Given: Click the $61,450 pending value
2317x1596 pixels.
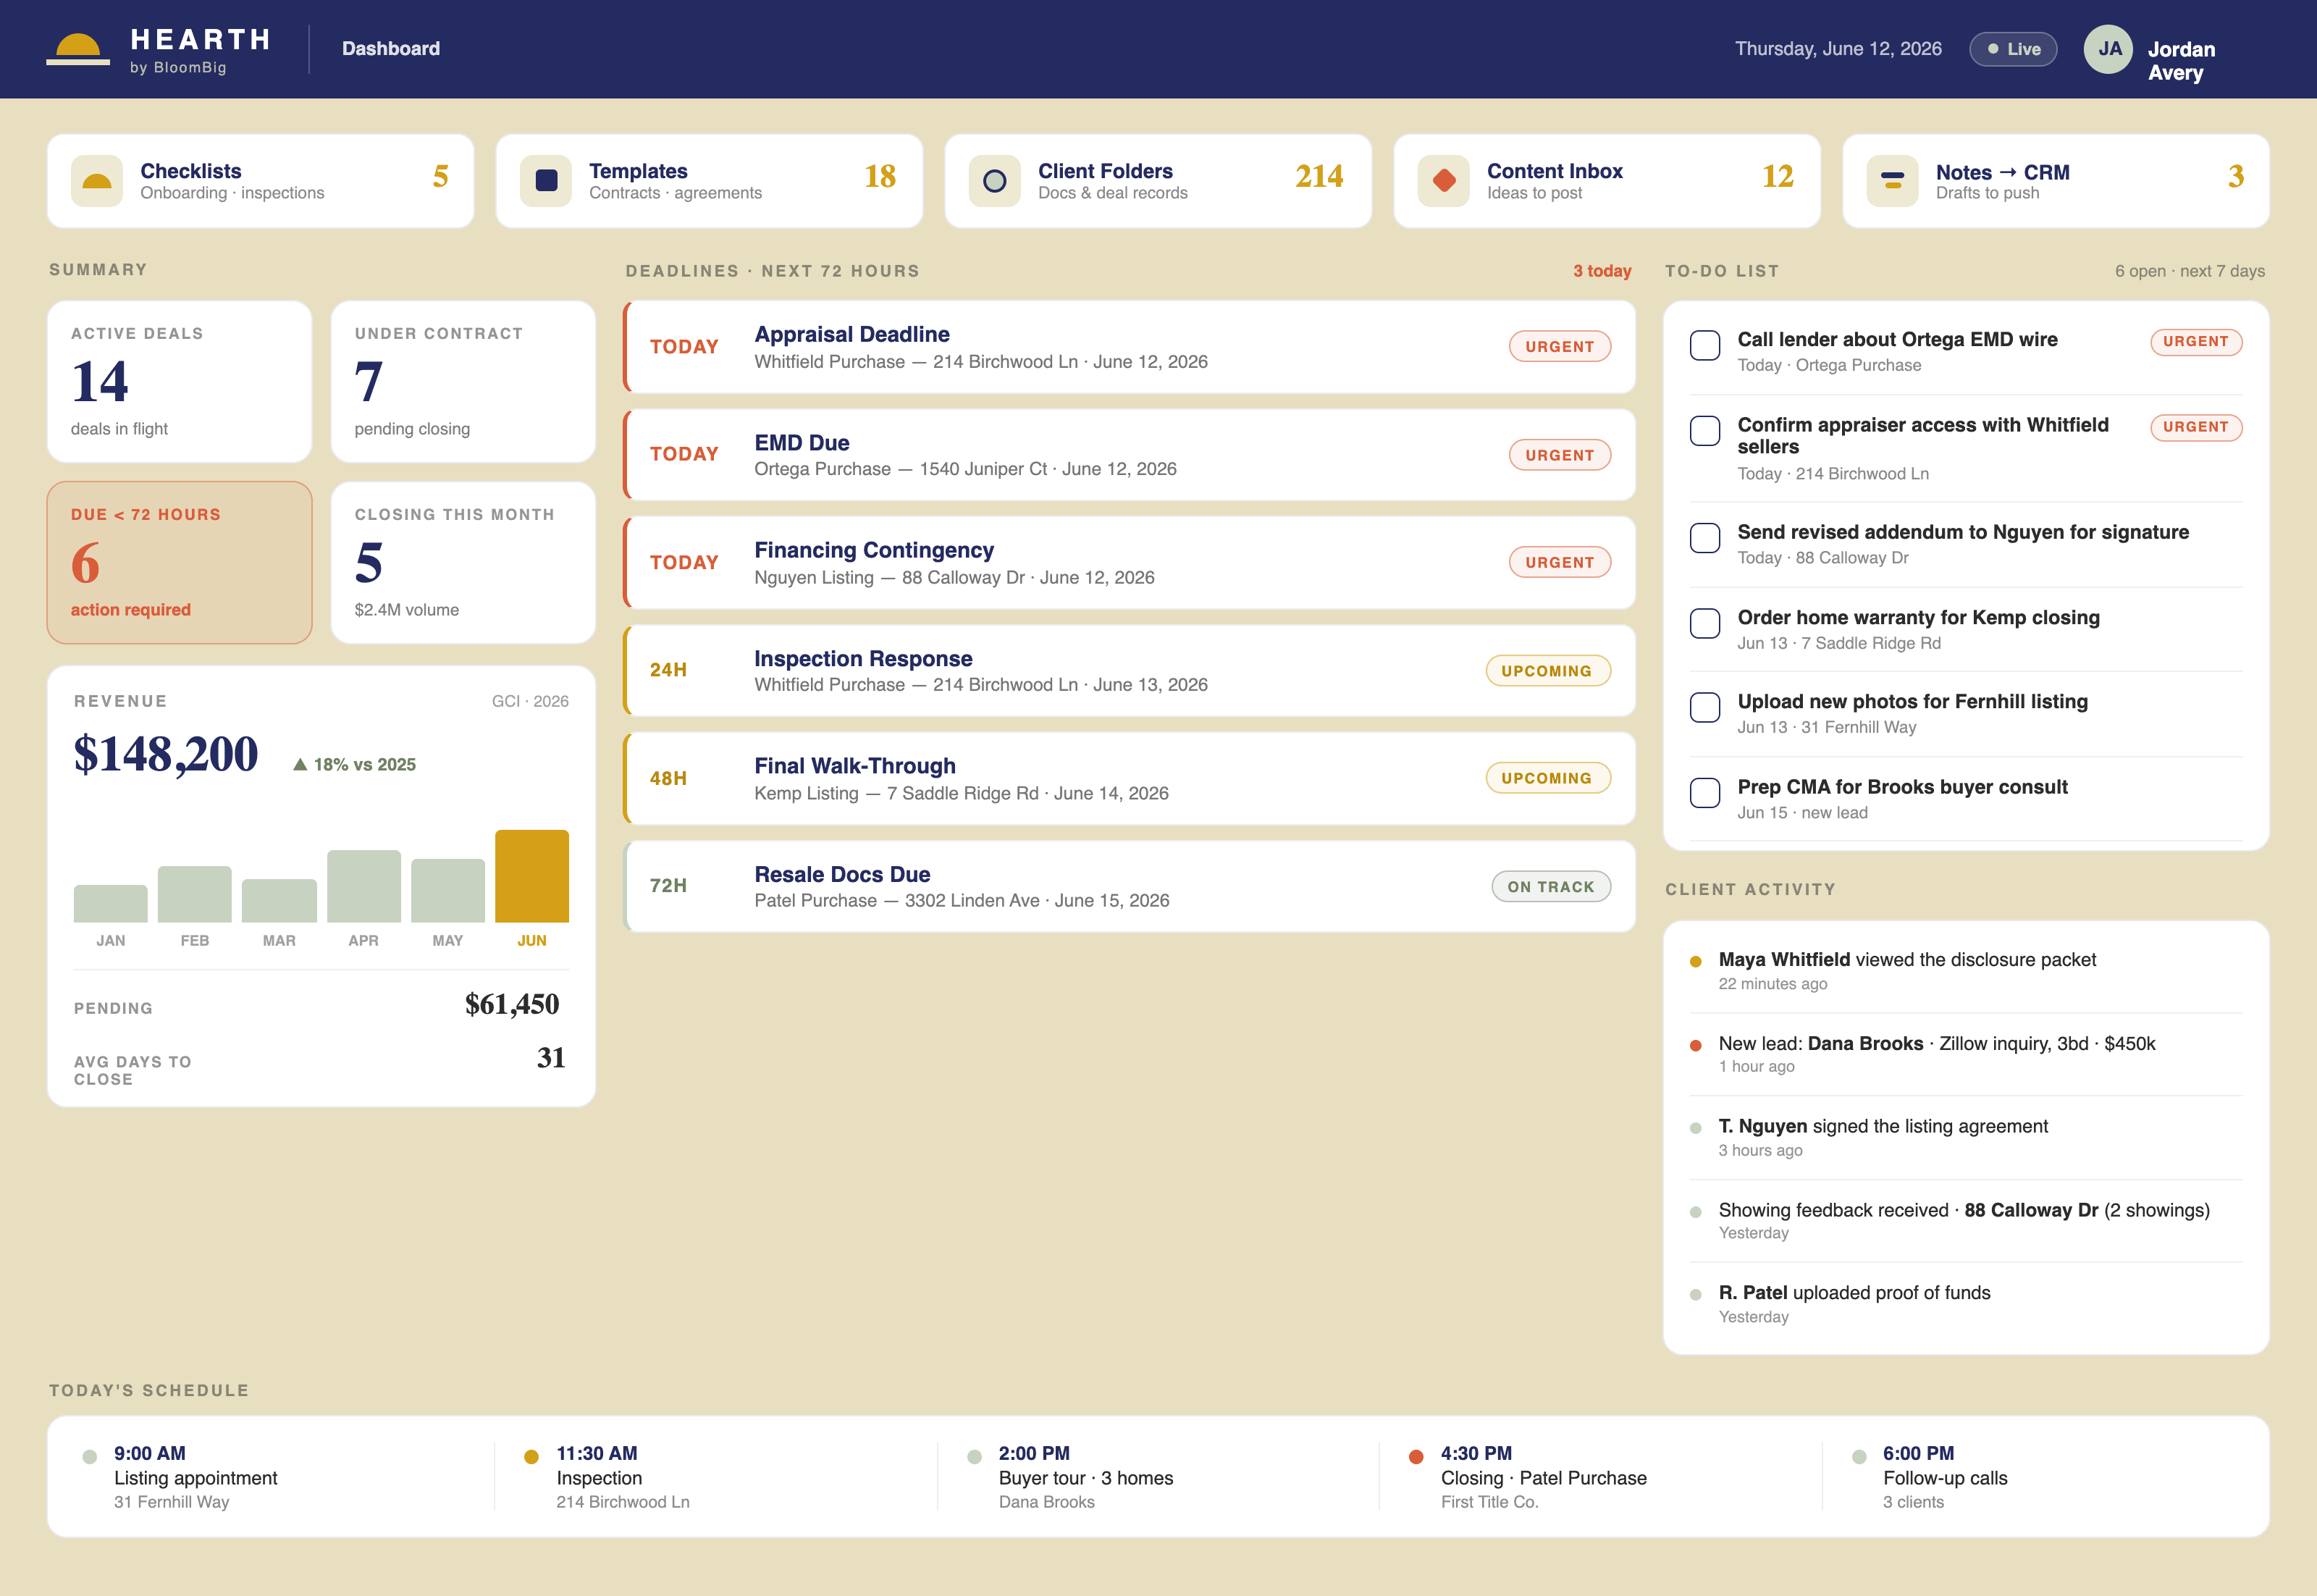Looking at the screenshot, I should click(512, 1004).
